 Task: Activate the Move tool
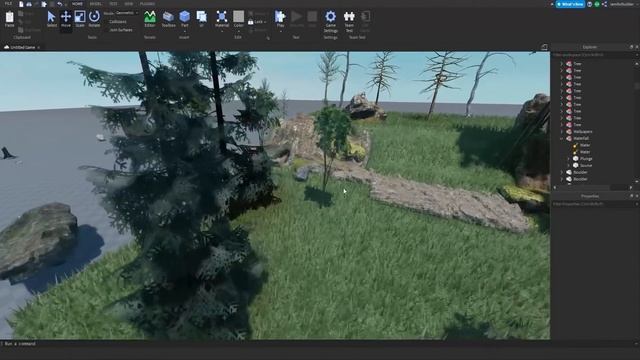click(66, 19)
